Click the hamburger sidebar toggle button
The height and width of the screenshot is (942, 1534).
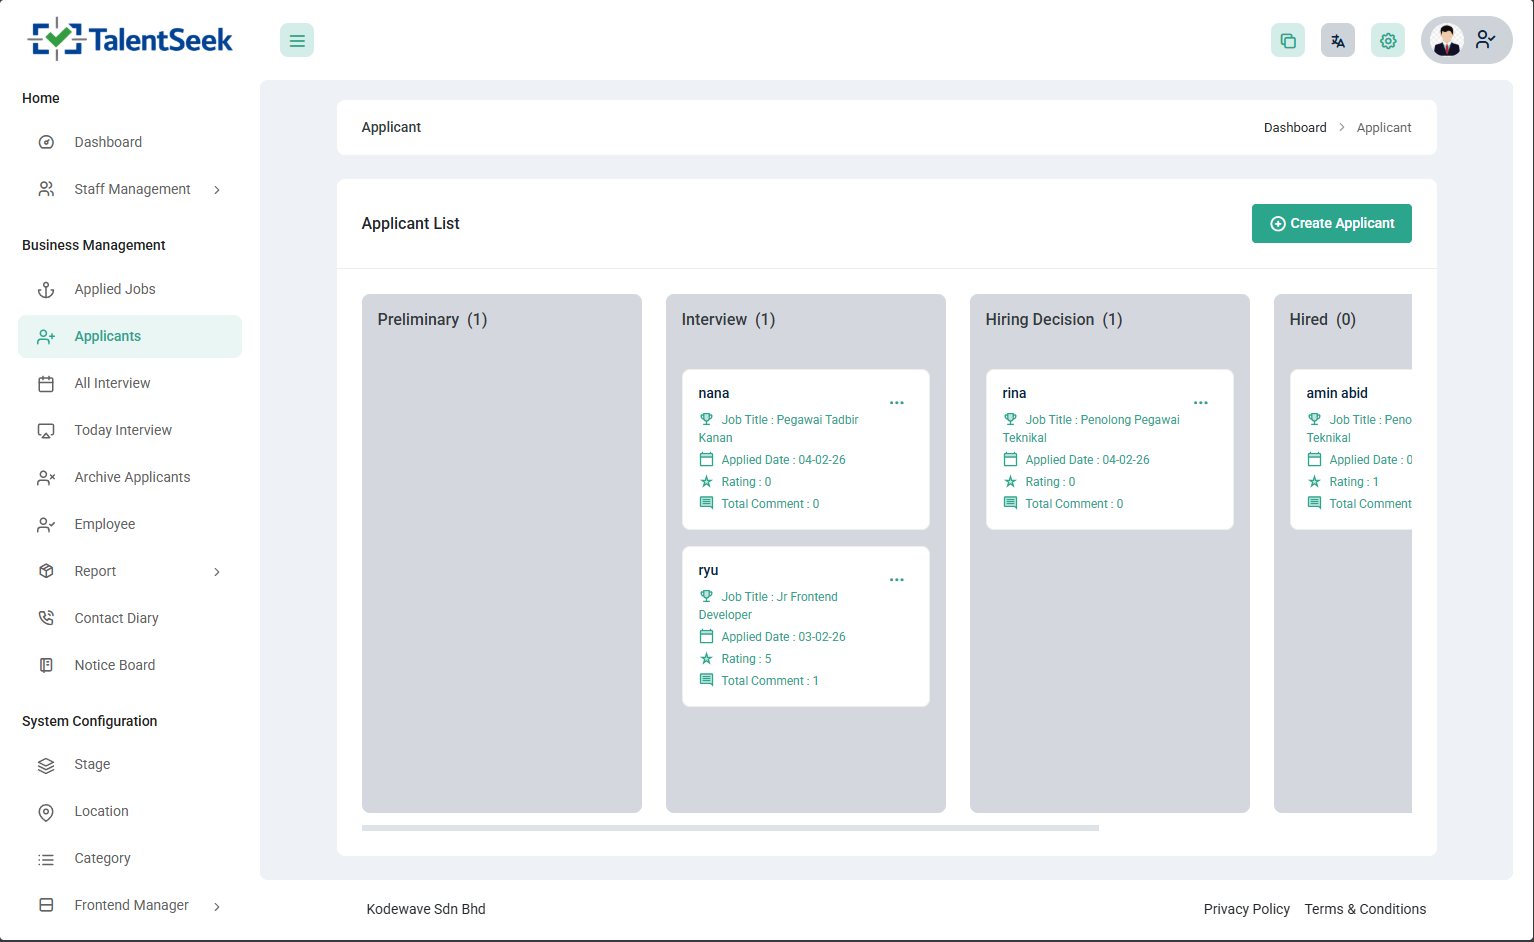(x=297, y=41)
